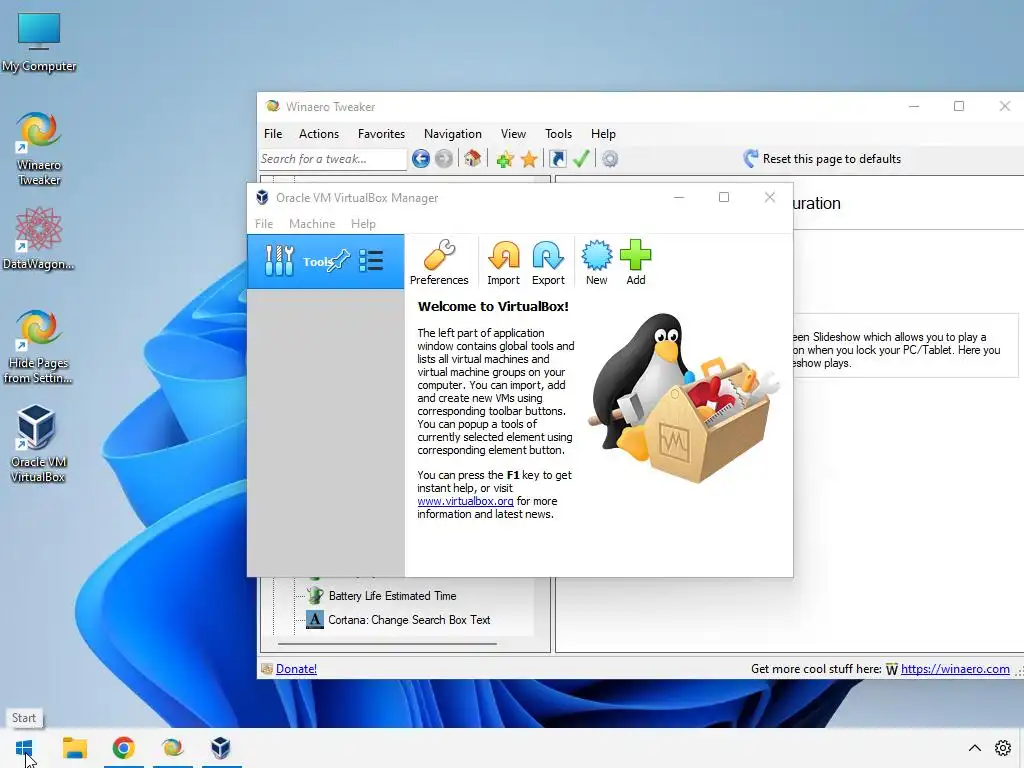Open Winaero settings gear toolbar icon

pyautogui.click(x=610, y=159)
